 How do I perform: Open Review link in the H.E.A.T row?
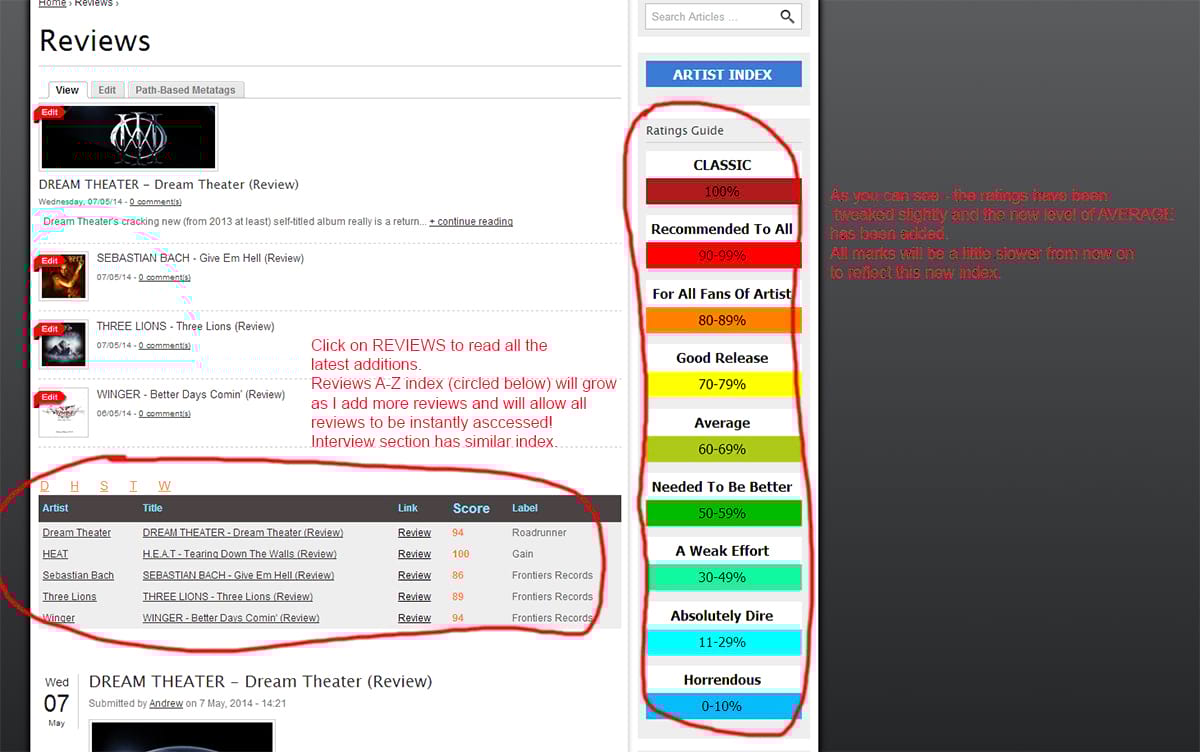tap(414, 554)
